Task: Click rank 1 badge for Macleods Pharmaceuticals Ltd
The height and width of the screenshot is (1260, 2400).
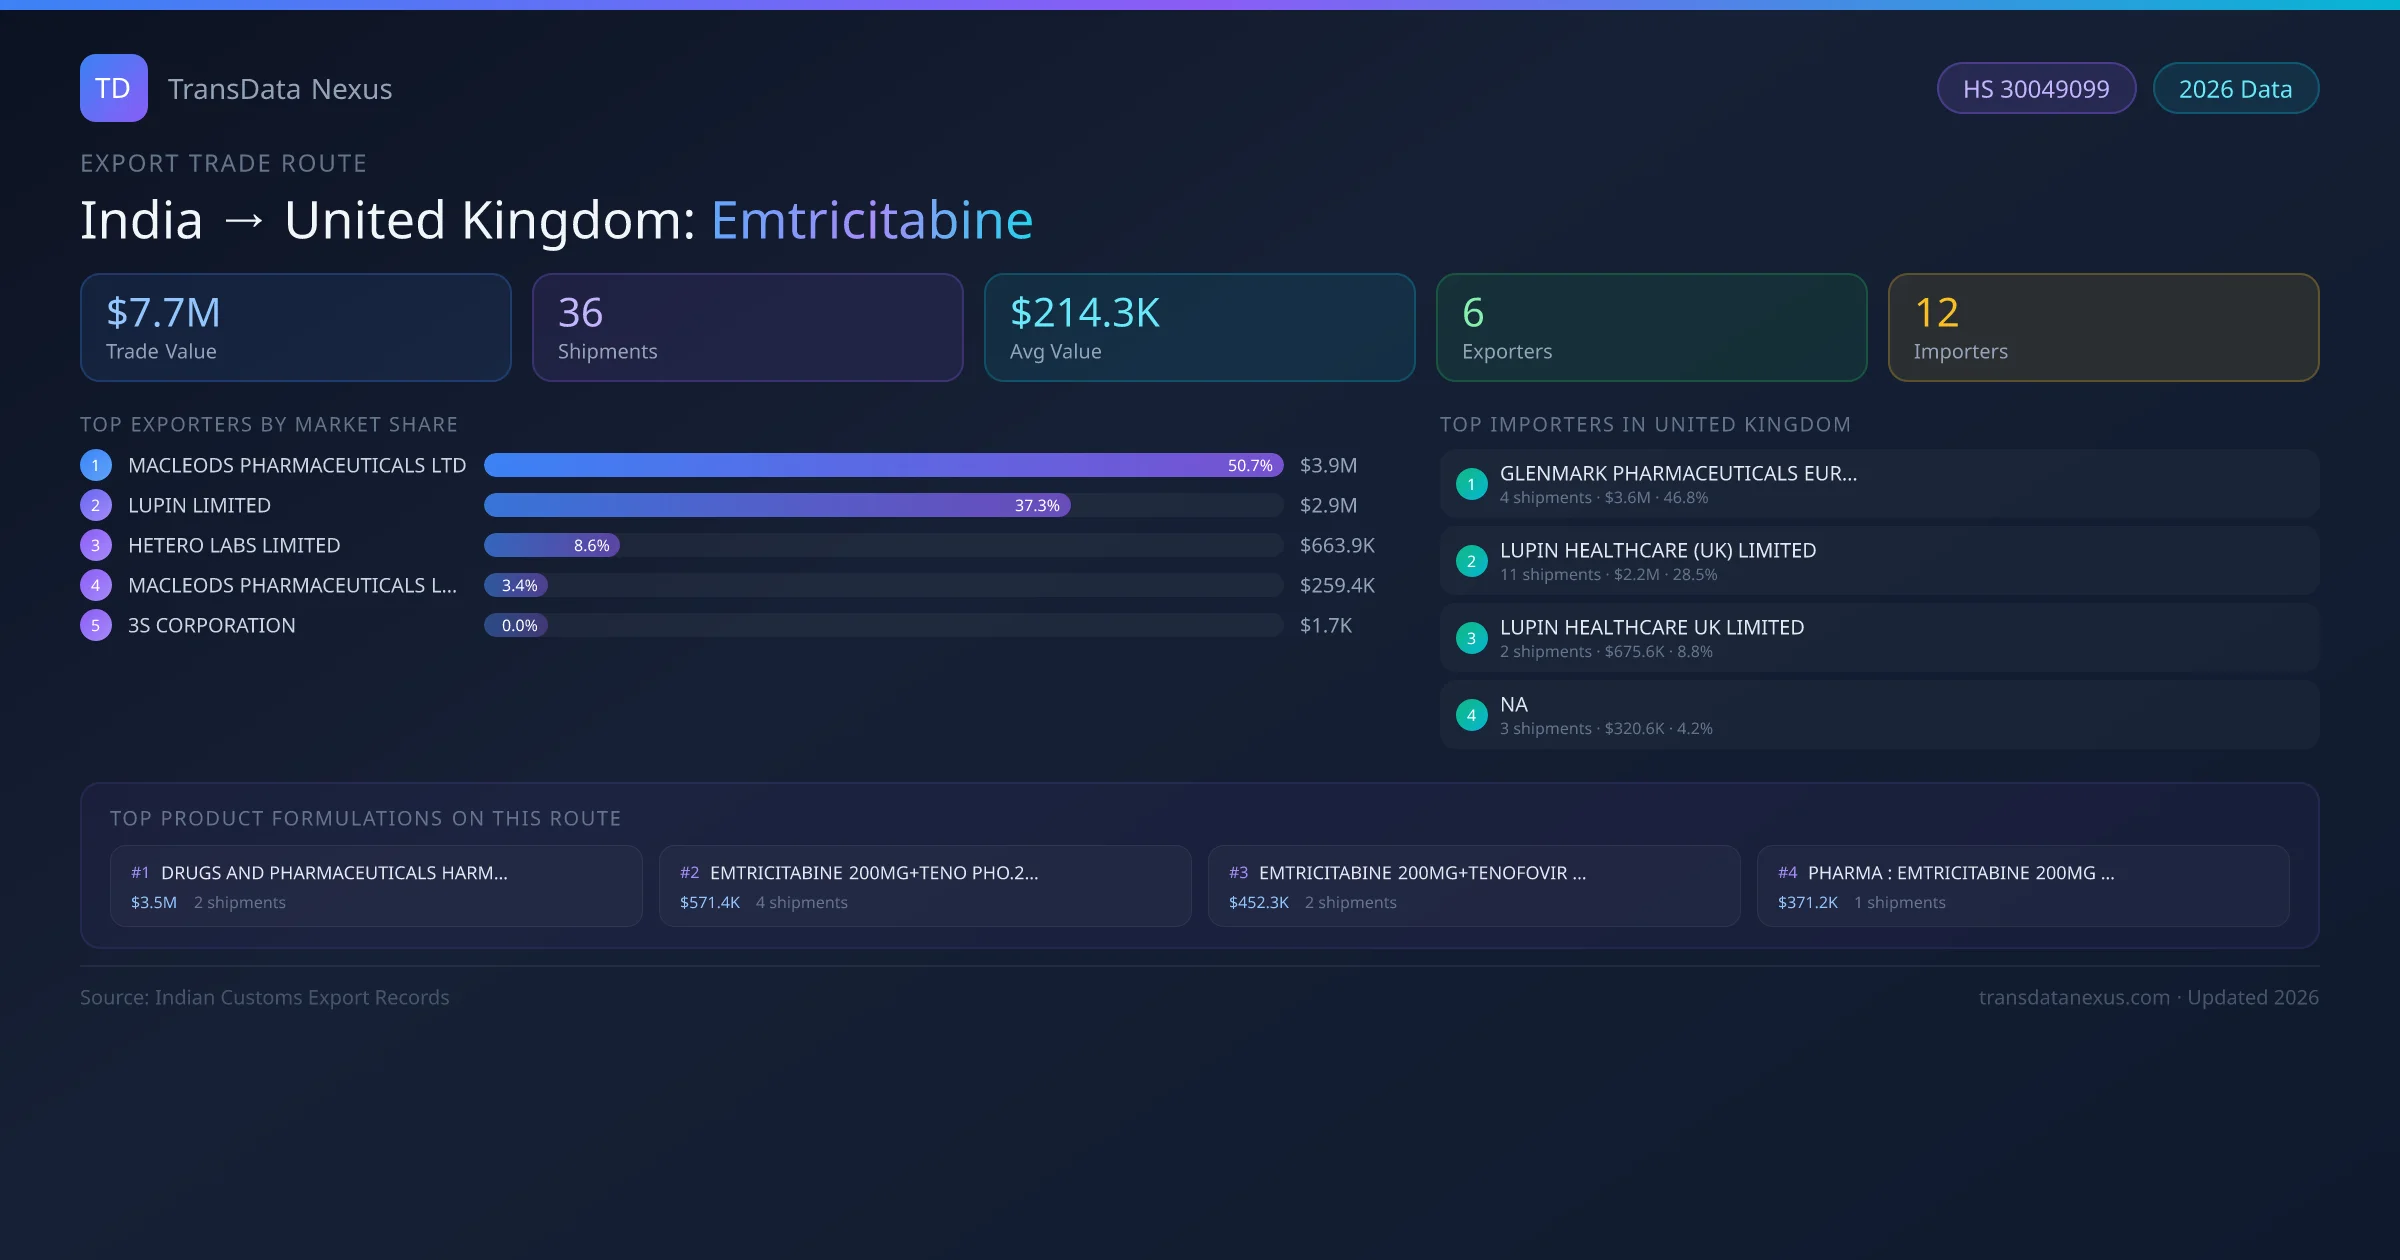Action: (x=96, y=465)
